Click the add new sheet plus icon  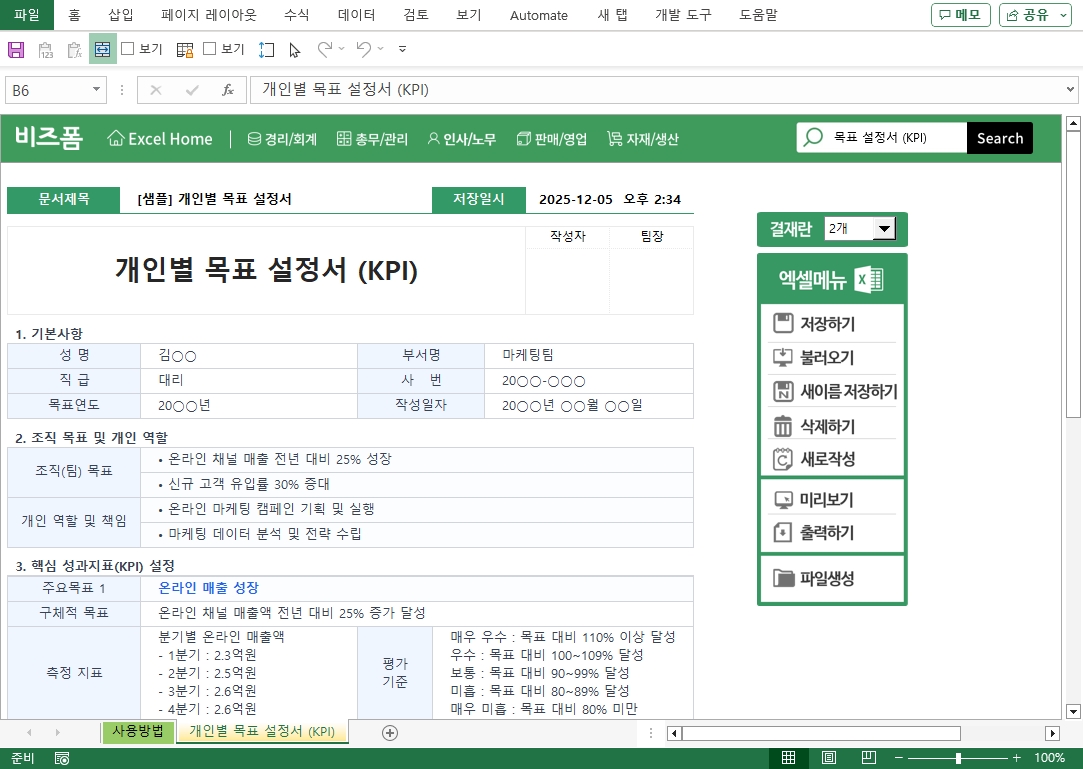click(390, 733)
